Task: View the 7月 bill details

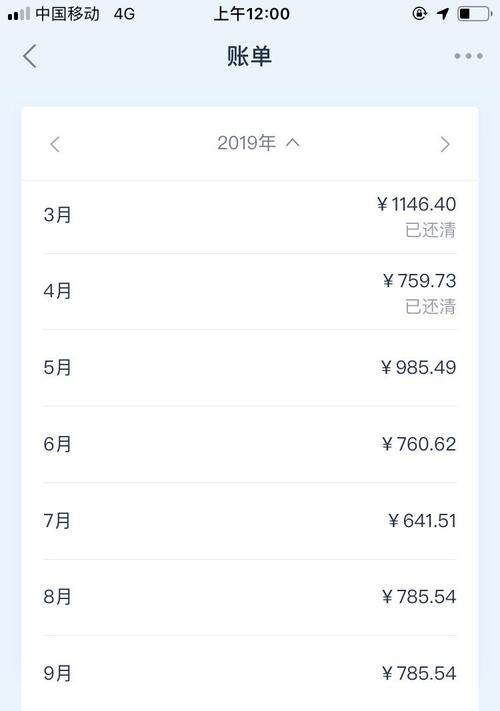Action: (x=250, y=521)
